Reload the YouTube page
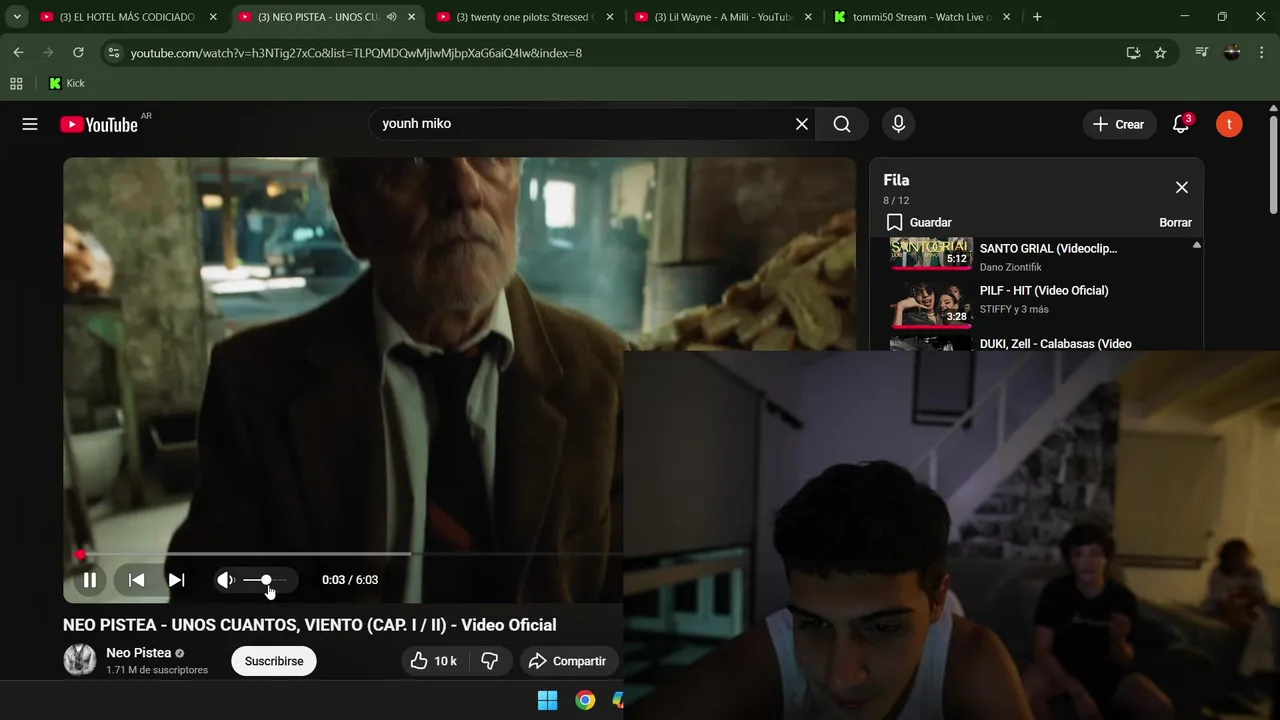1280x720 pixels. 78,53
